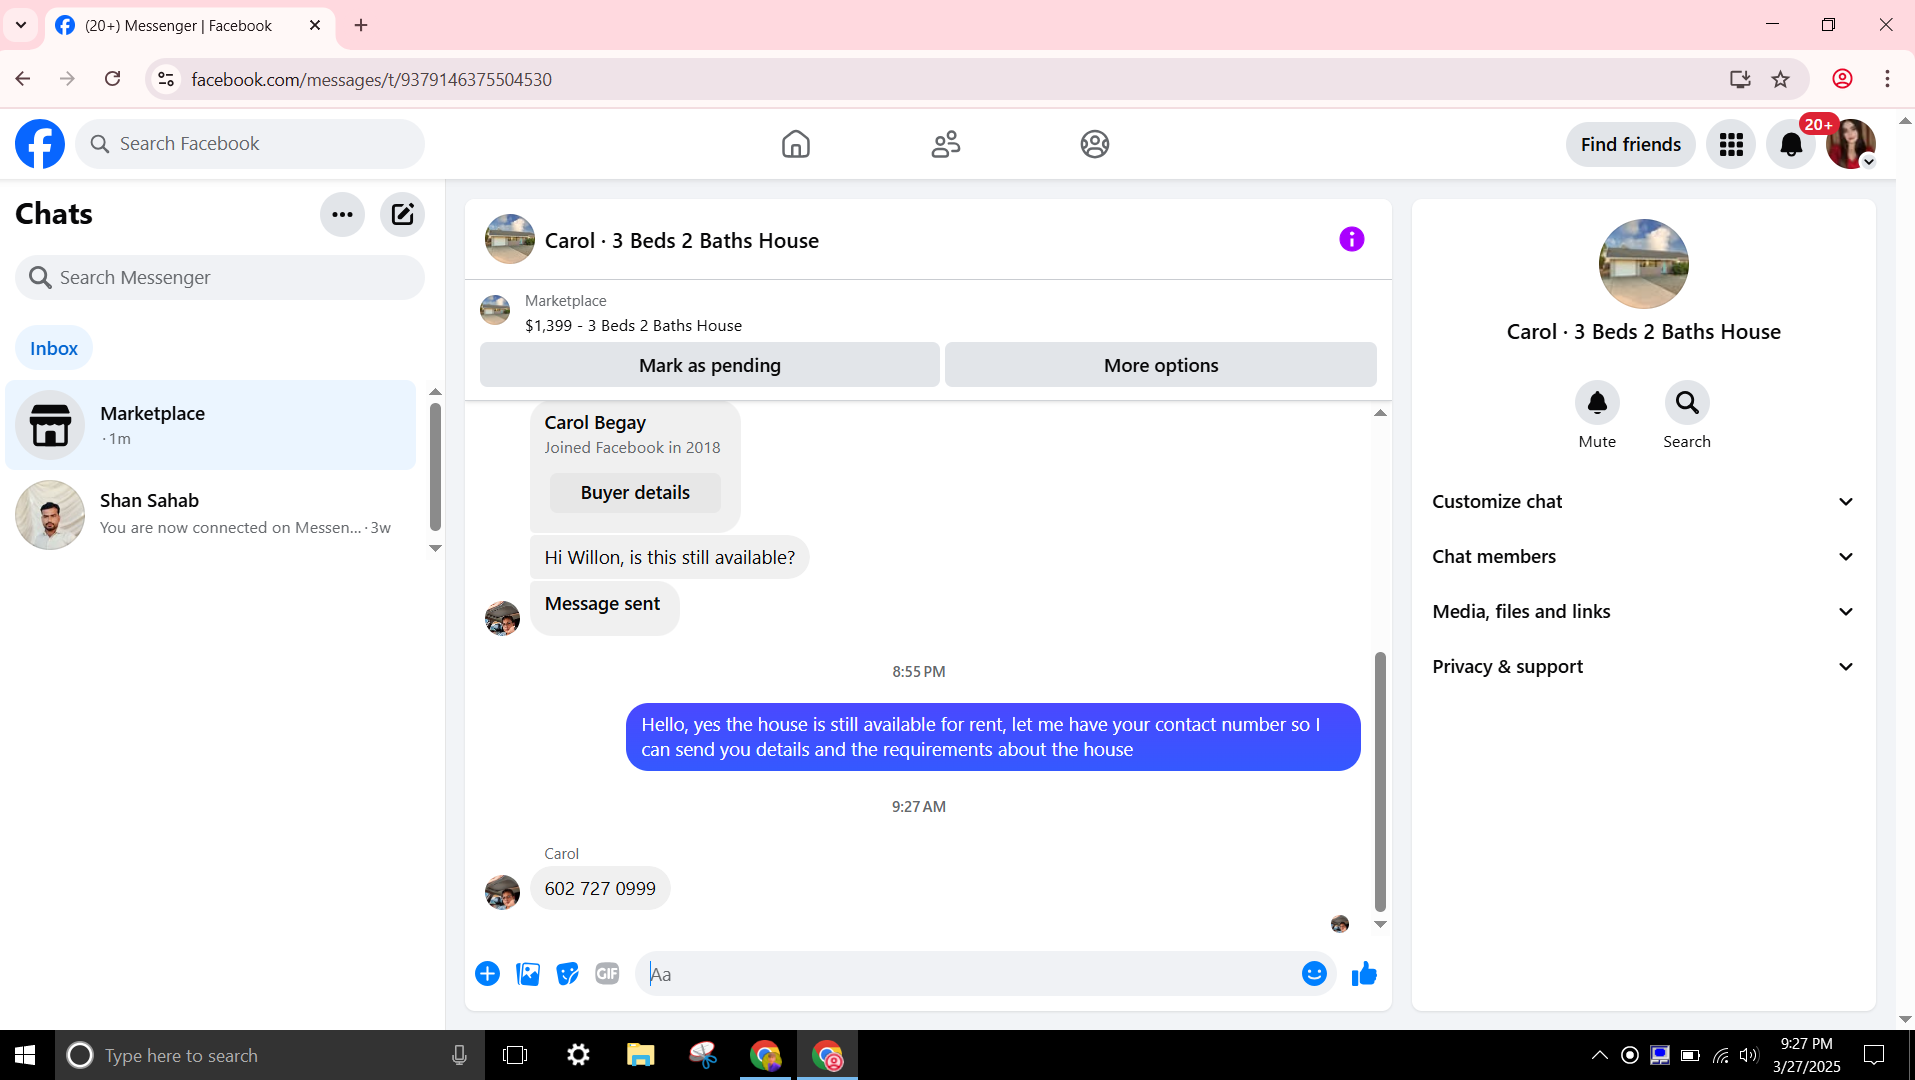Screen dimensions: 1915x1080
Task: Send a thumbs-up like
Action: pyautogui.click(x=1364, y=973)
